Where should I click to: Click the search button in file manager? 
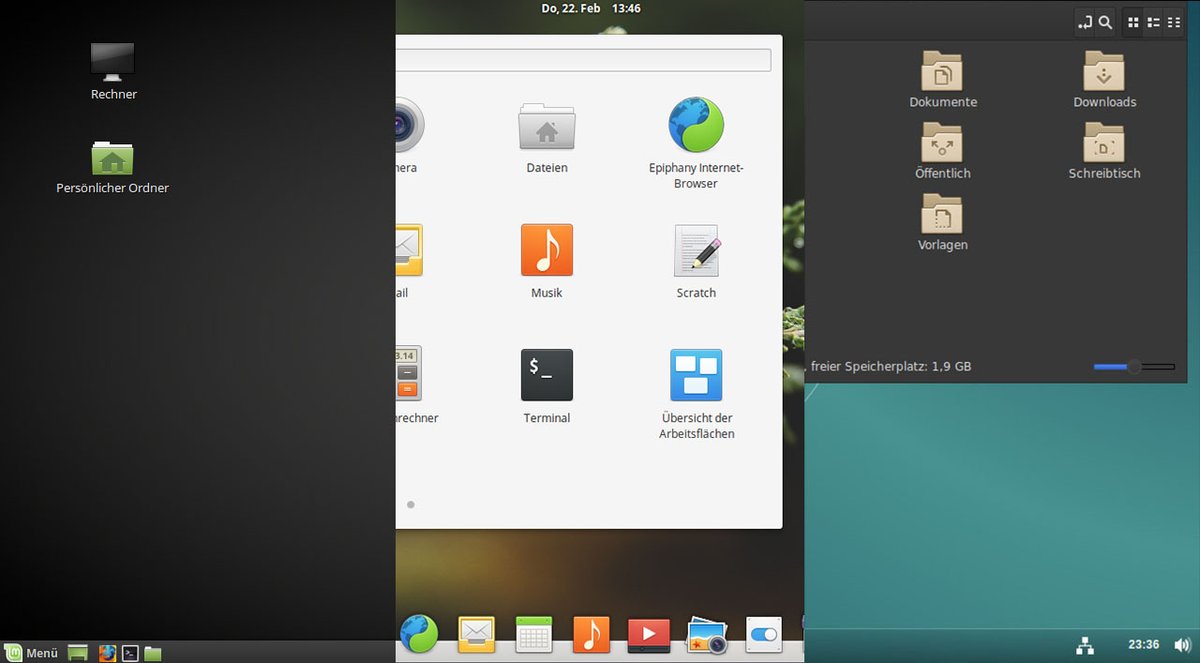click(x=1105, y=22)
